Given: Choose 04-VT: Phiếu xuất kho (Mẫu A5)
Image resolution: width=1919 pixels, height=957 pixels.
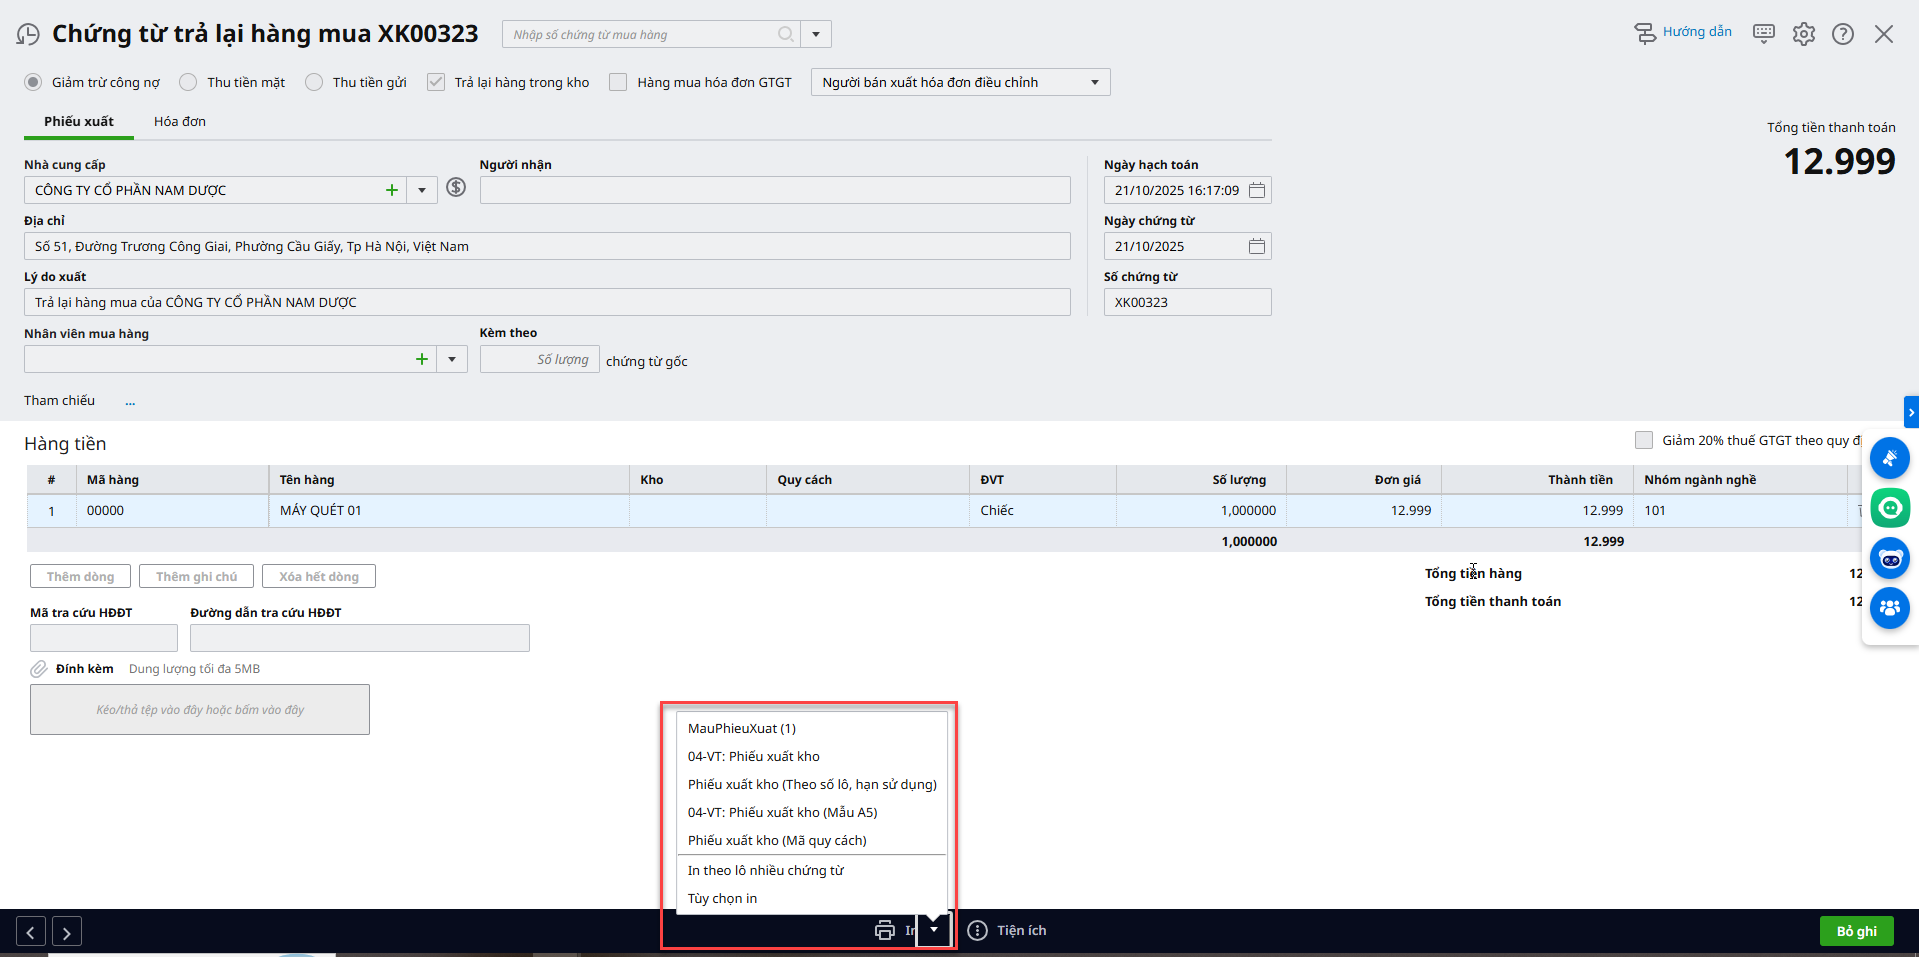Looking at the screenshot, I should click(x=782, y=812).
